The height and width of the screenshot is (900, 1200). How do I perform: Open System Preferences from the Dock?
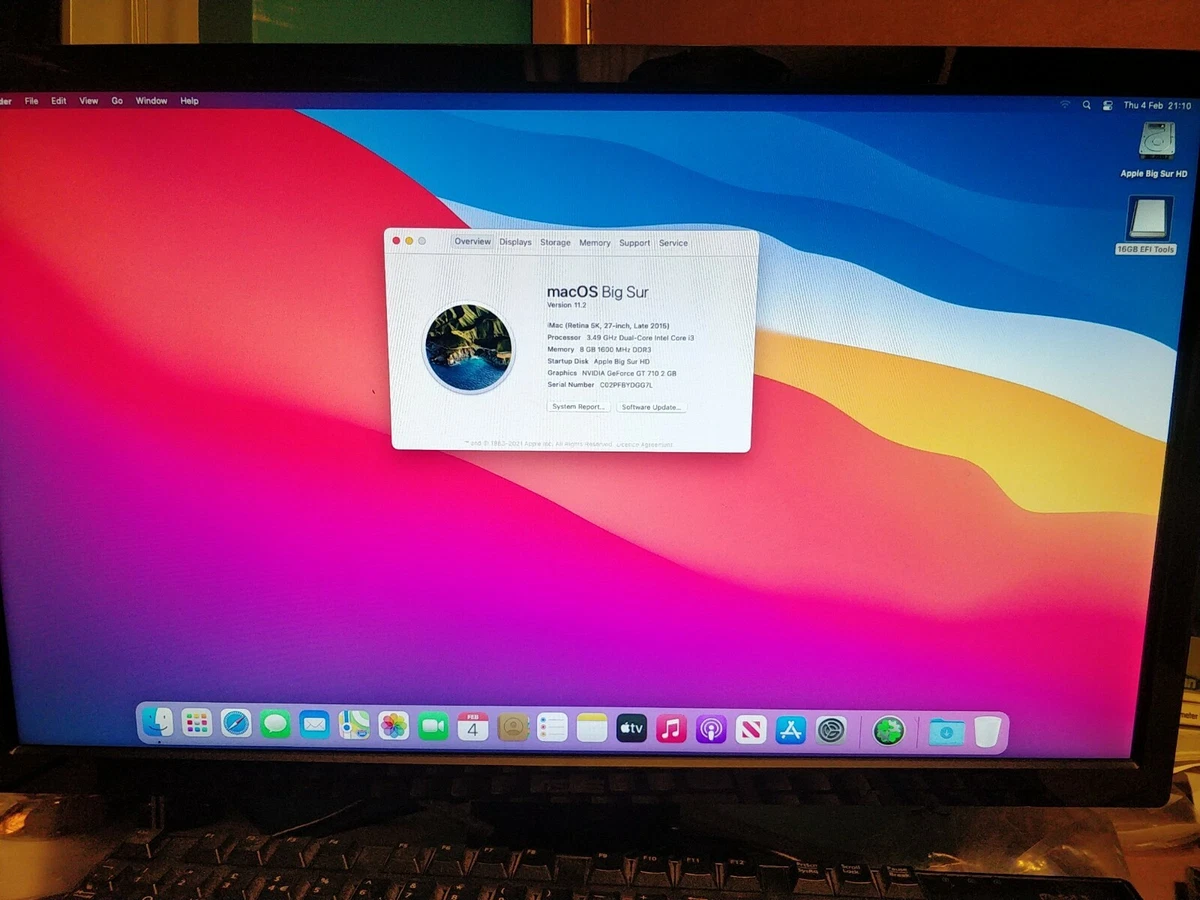831,731
